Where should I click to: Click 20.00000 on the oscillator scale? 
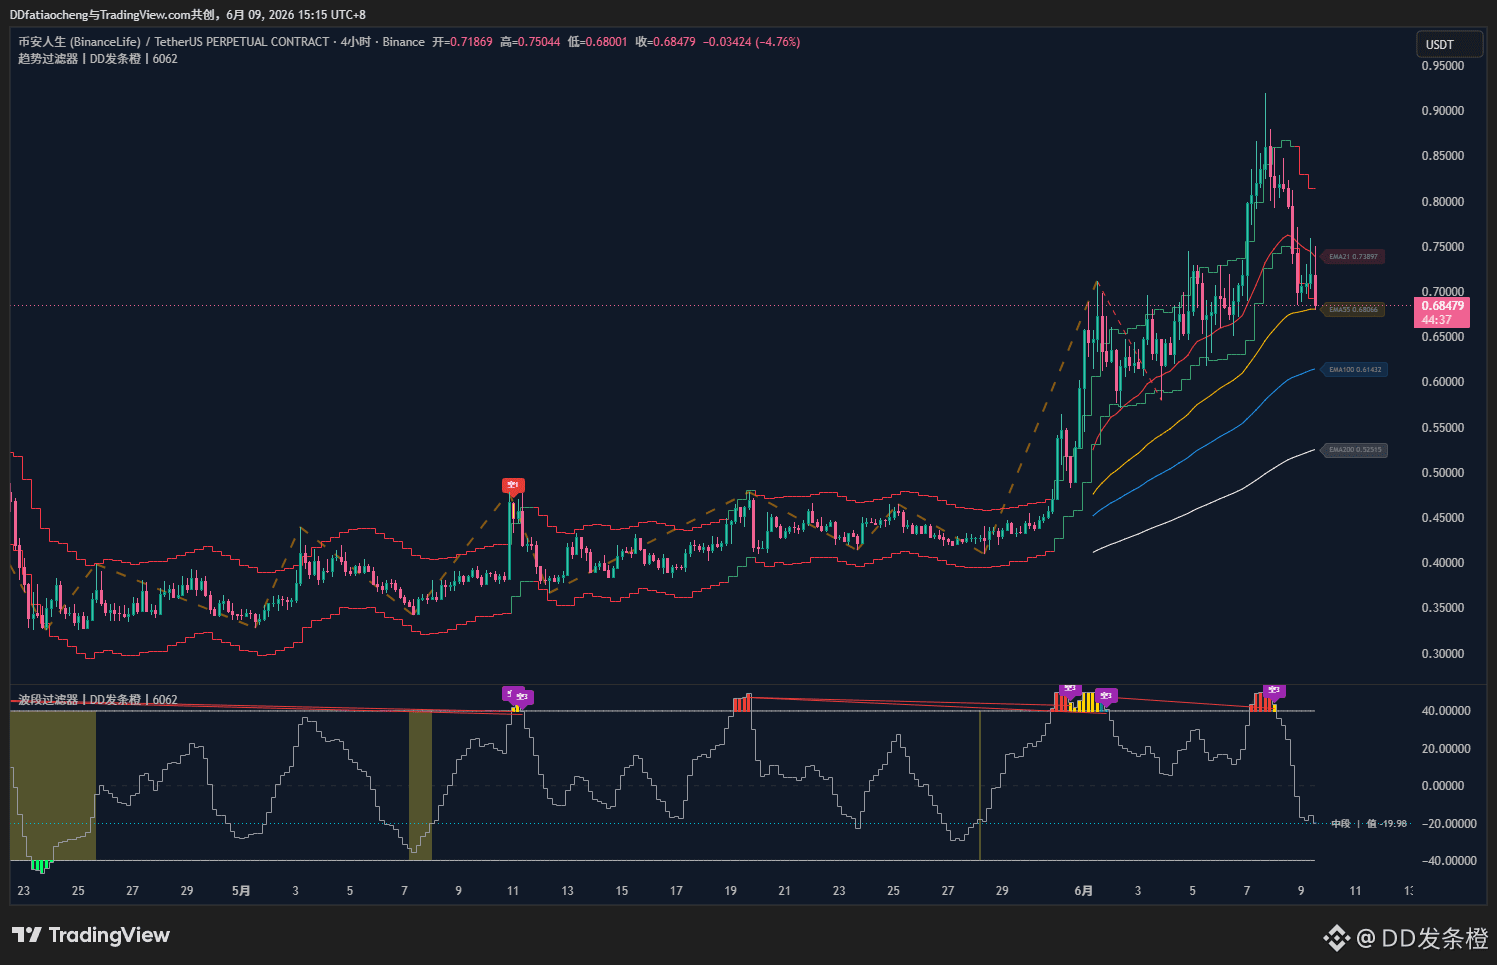coord(1446,749)
